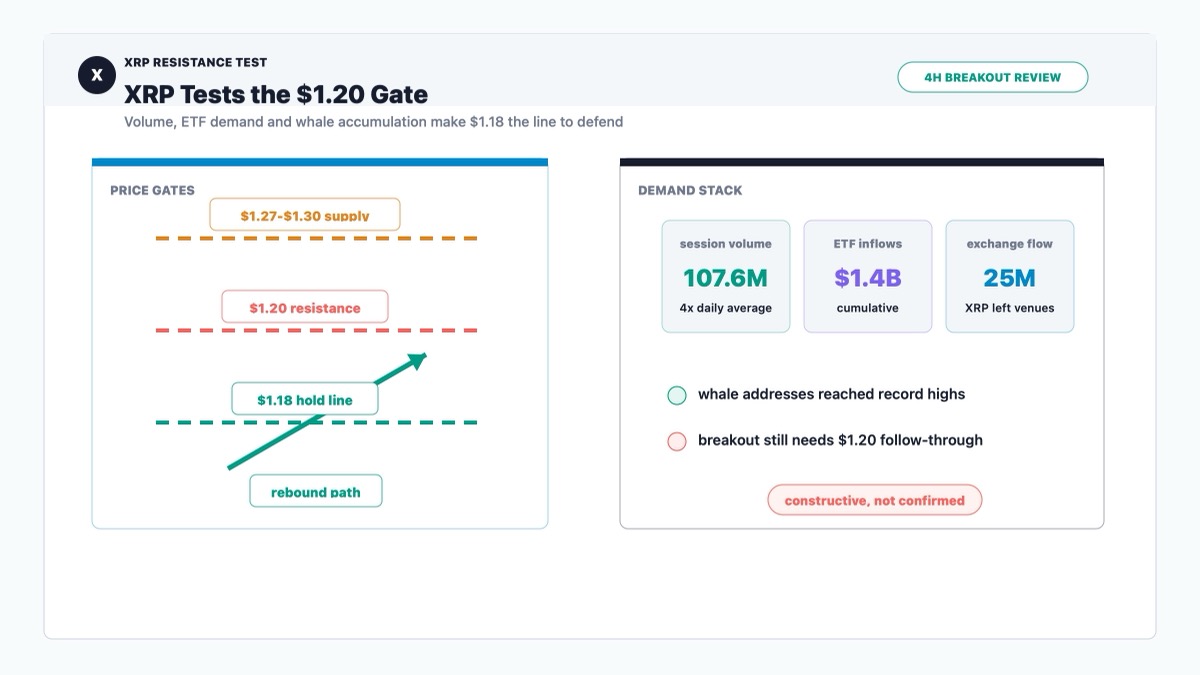Click the Price Gates panel heading
This screenshot has height=675, width=1200.
[x=152, y=190]
